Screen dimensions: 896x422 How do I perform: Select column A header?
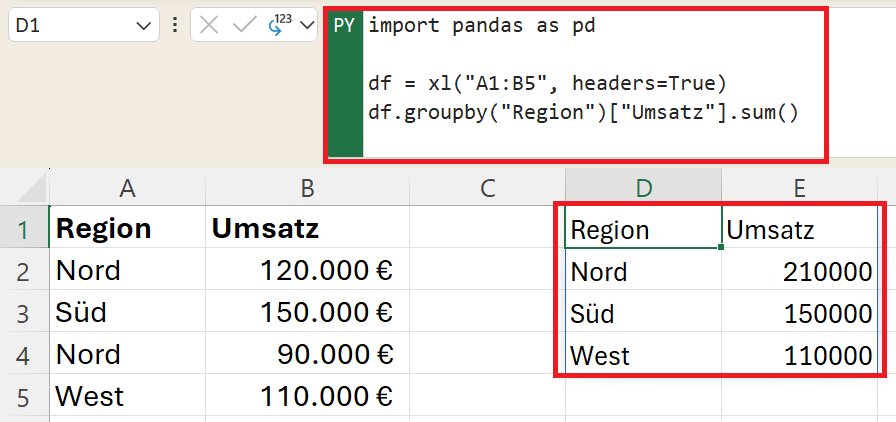pyautogui.click(x=127, y=187)
